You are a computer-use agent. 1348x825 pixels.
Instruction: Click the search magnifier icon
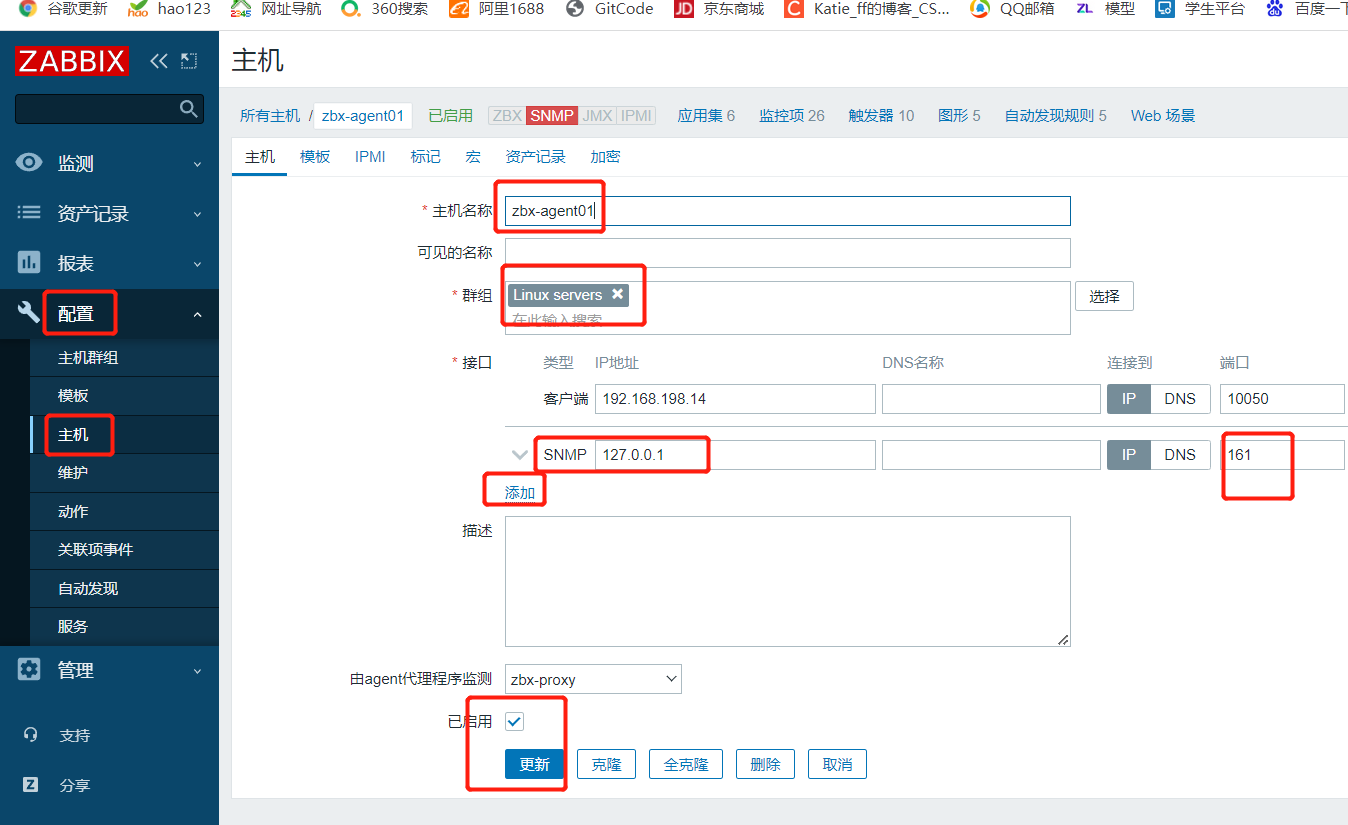tap(188, 108)
